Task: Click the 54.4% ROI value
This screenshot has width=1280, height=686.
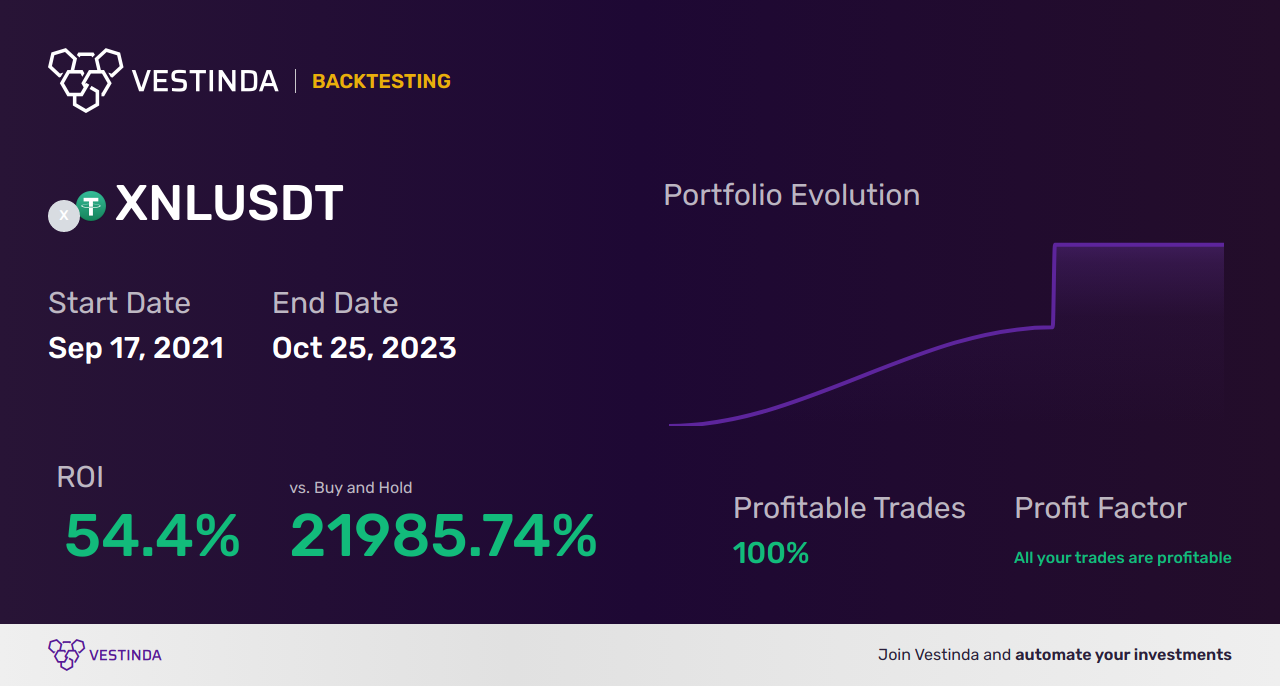Action: coord(152,536)
